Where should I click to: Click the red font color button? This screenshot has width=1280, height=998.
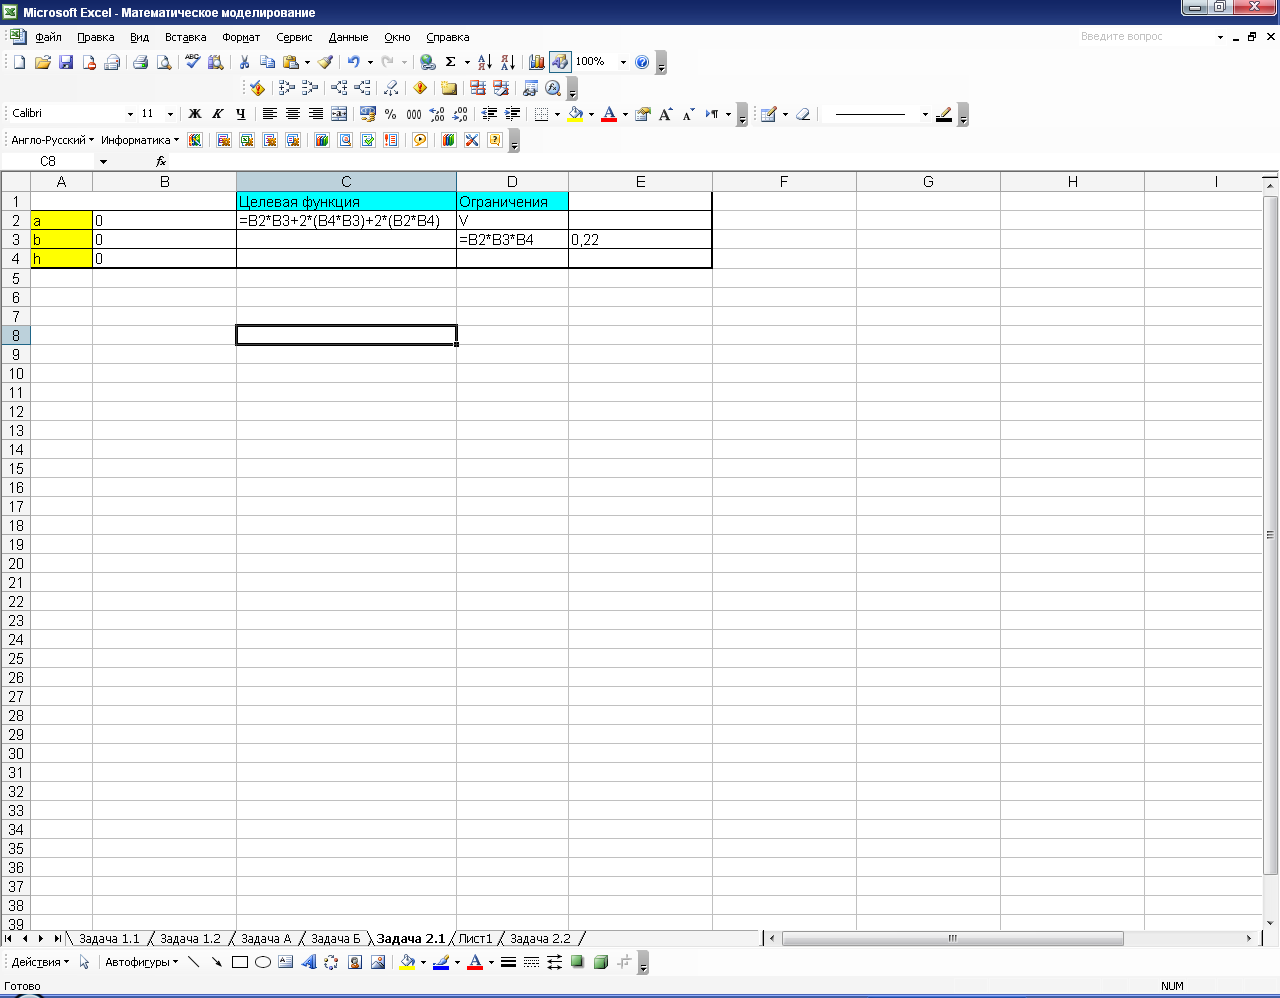pyautogui.click(x=609, y=114)
